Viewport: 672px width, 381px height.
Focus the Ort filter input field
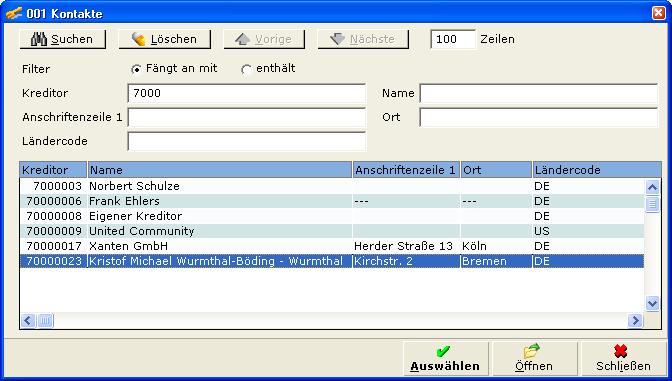(538, 117)
